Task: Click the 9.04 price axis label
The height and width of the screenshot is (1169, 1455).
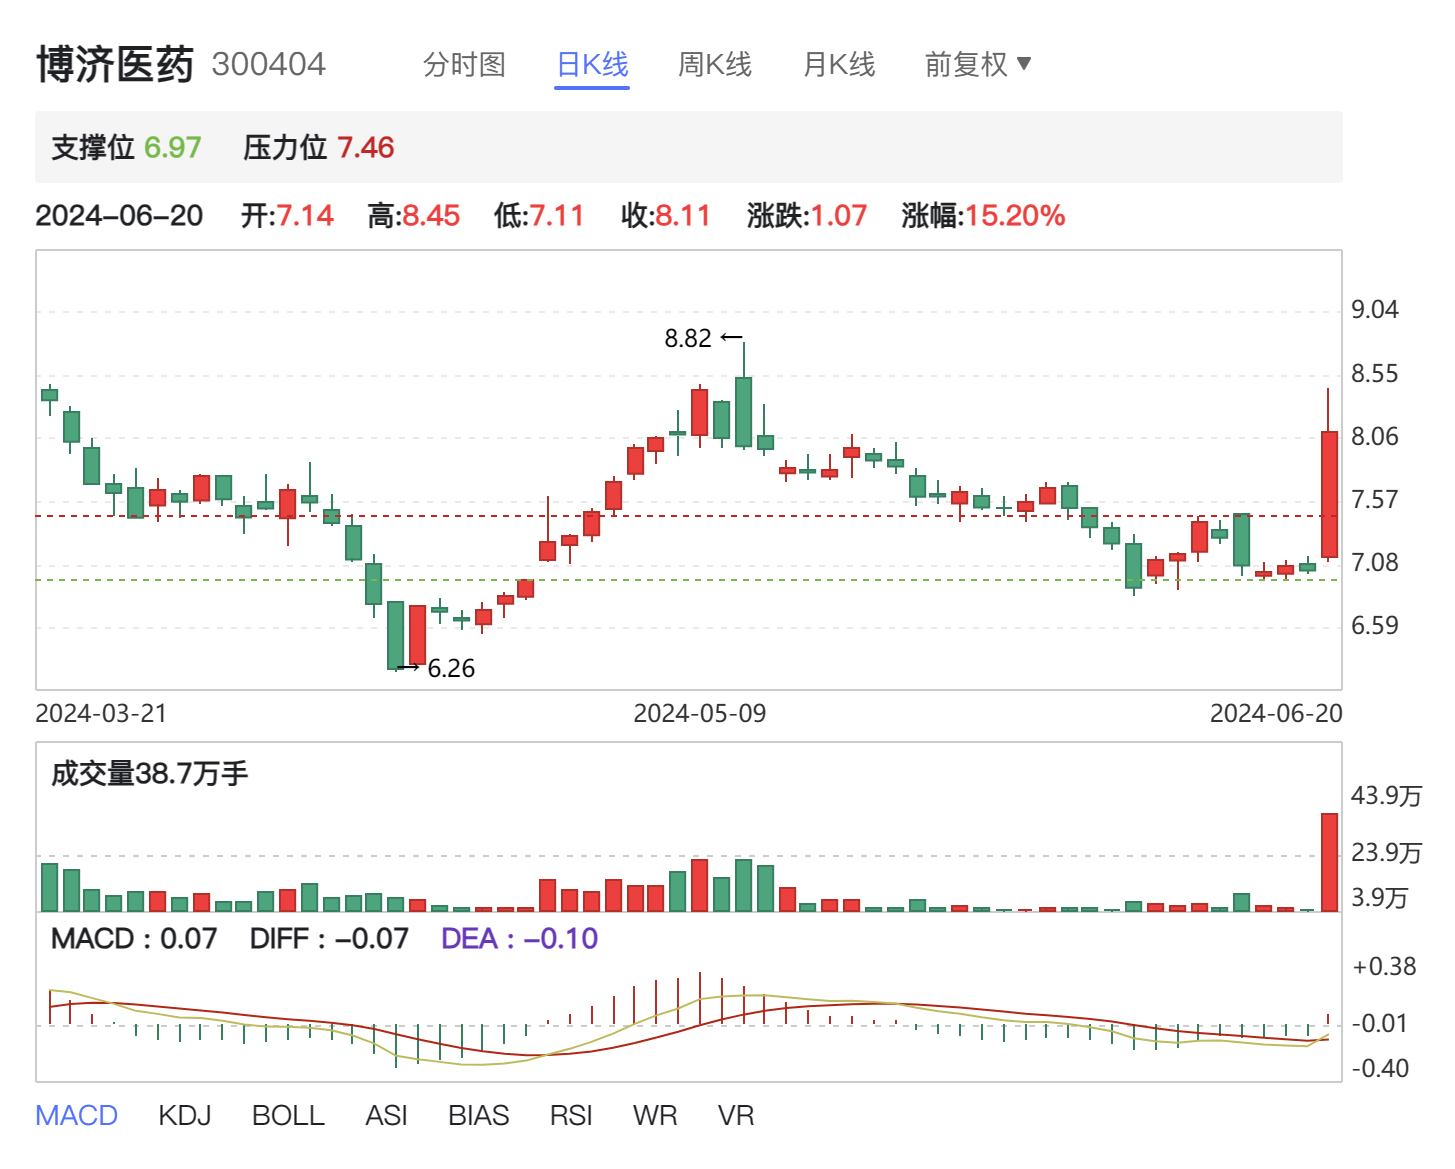Action: pyautogui.click(x=1375, y=310)
